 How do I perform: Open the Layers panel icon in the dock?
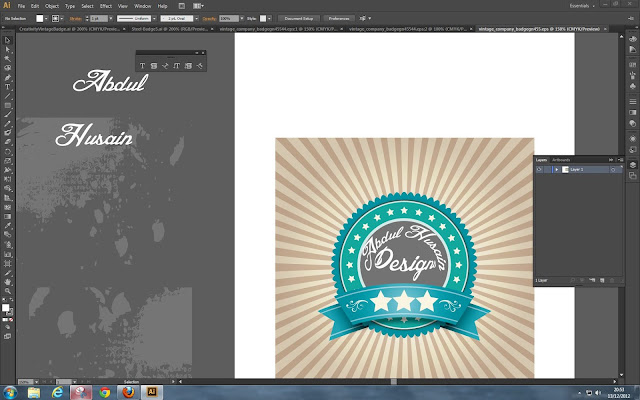point(632,165)
